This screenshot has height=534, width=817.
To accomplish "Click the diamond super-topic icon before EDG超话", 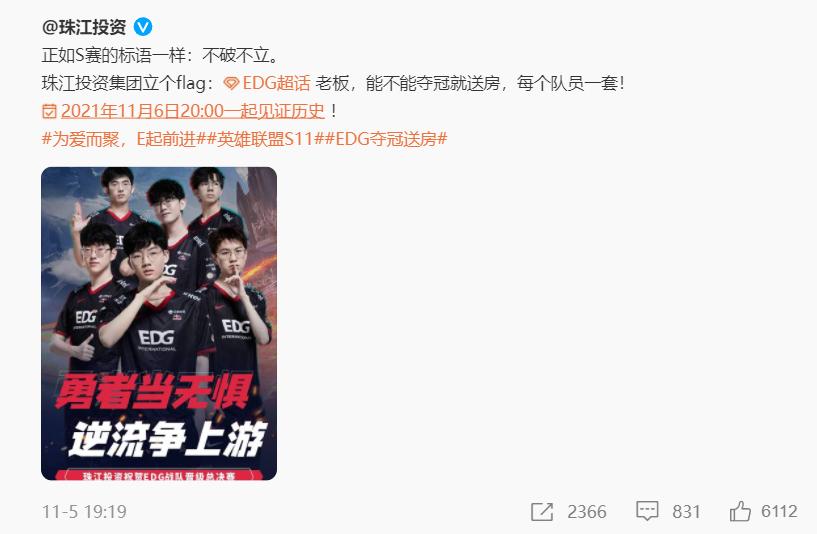I will (x=231, y=83).
